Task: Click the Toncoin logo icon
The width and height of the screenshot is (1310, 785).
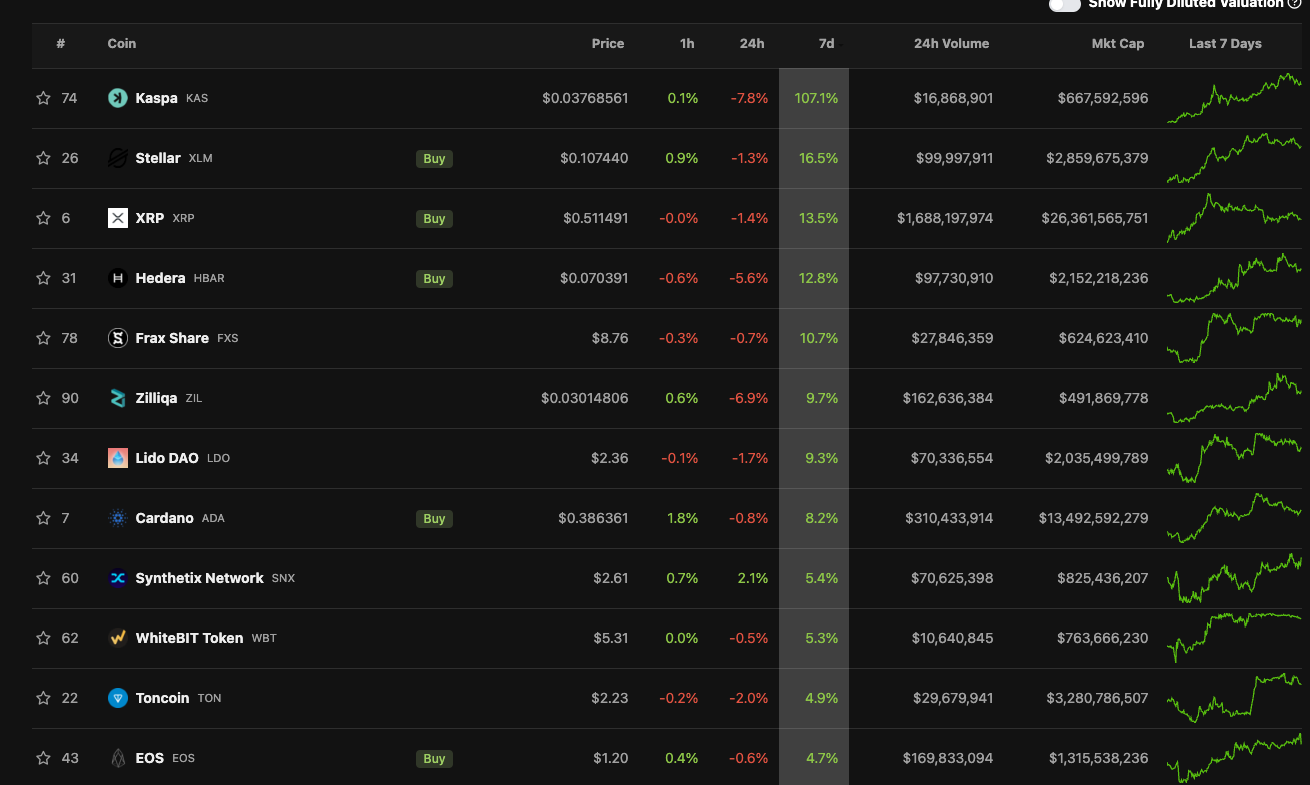Action: (118, 698)
